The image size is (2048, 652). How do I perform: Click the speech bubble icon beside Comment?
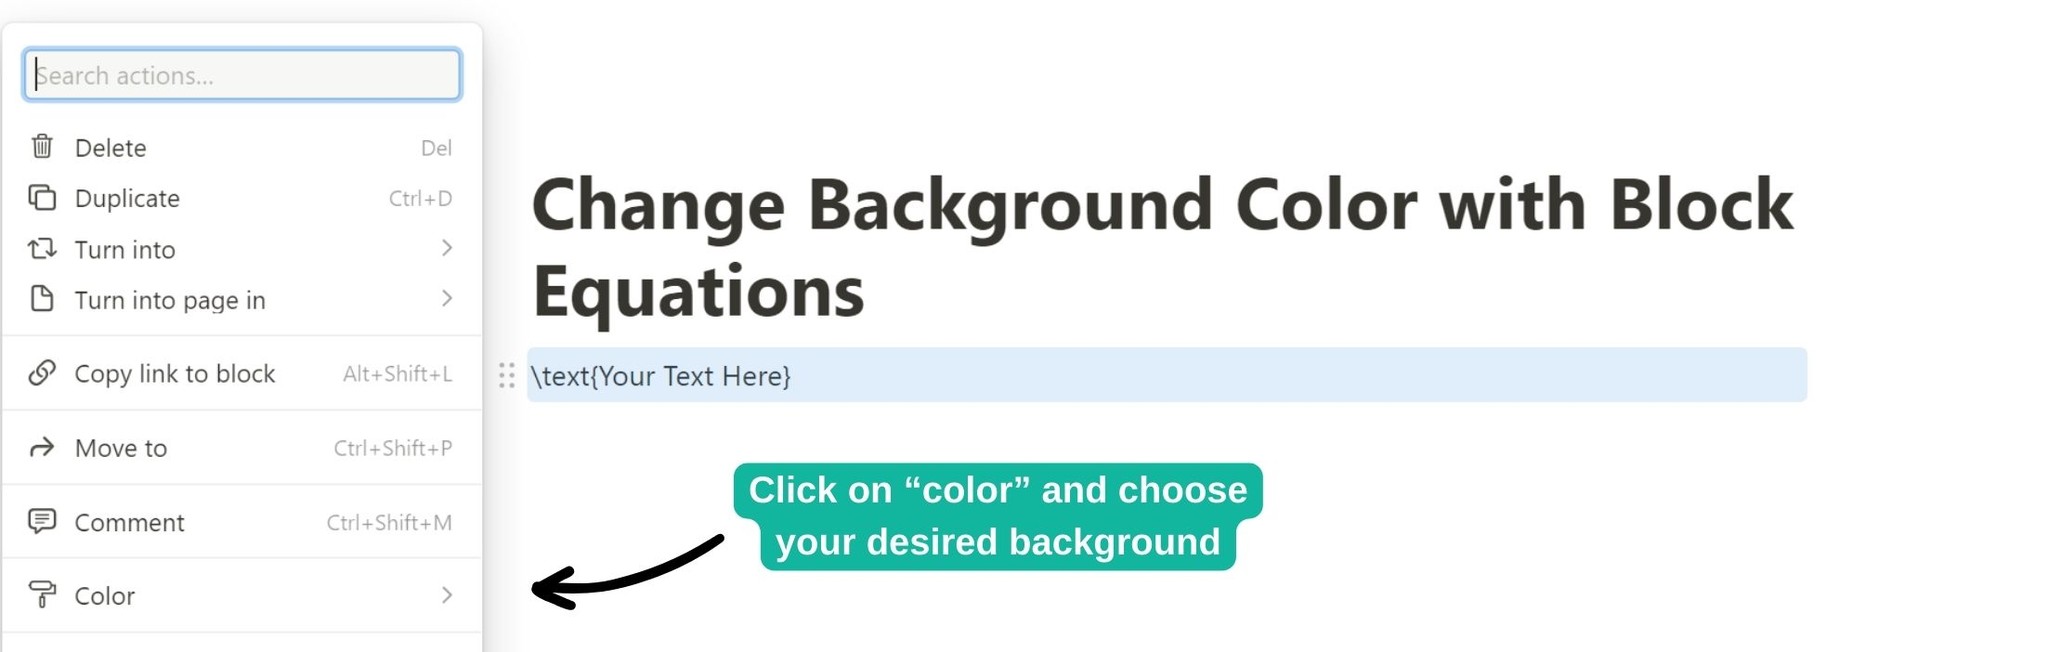(x=41, y=522)
